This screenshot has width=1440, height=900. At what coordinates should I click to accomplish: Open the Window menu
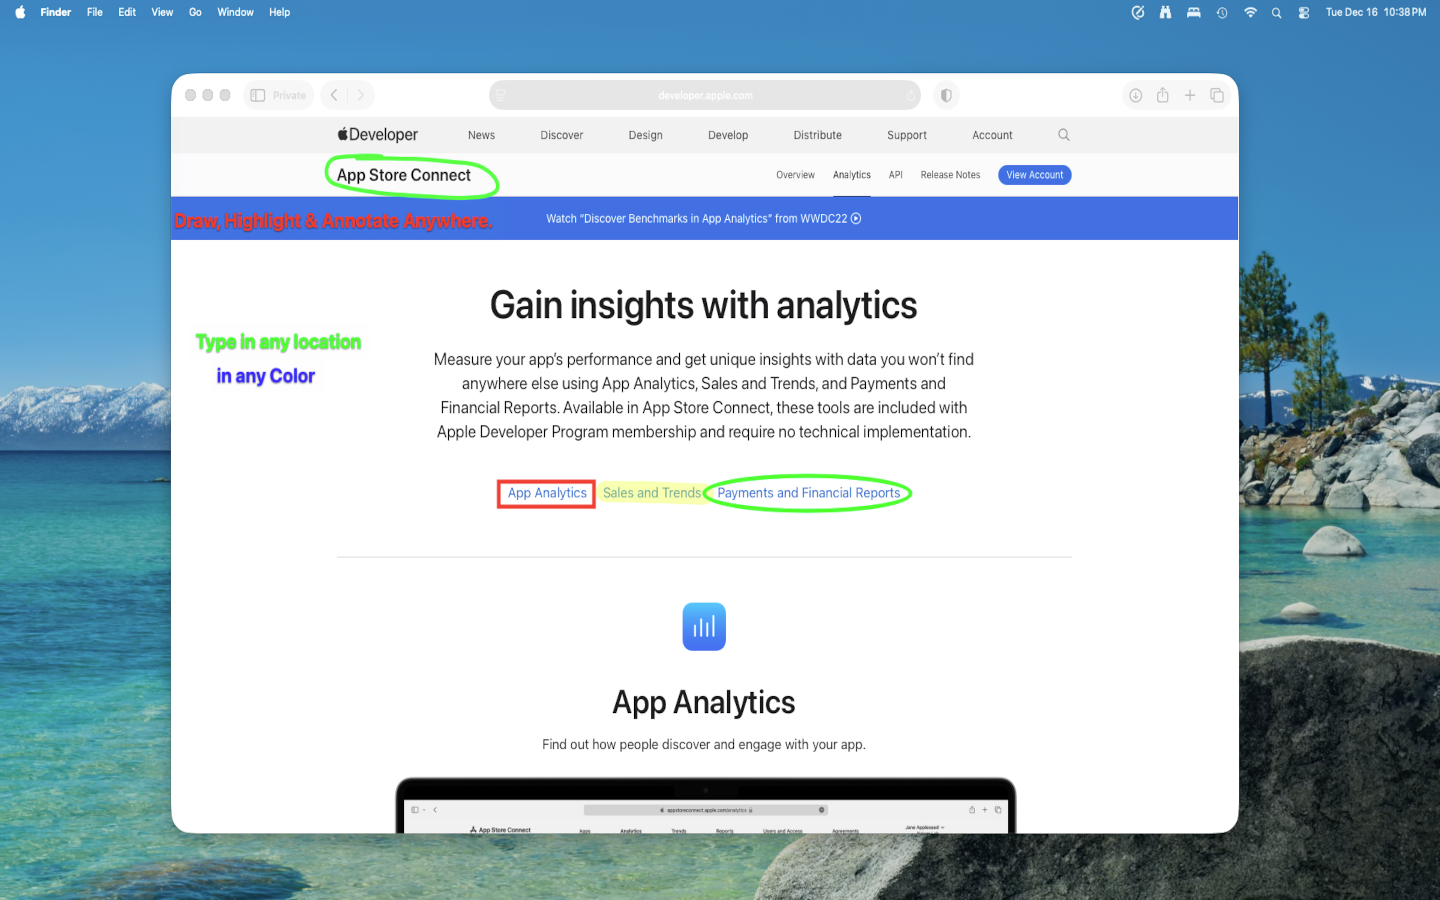(x=236, y=12)
